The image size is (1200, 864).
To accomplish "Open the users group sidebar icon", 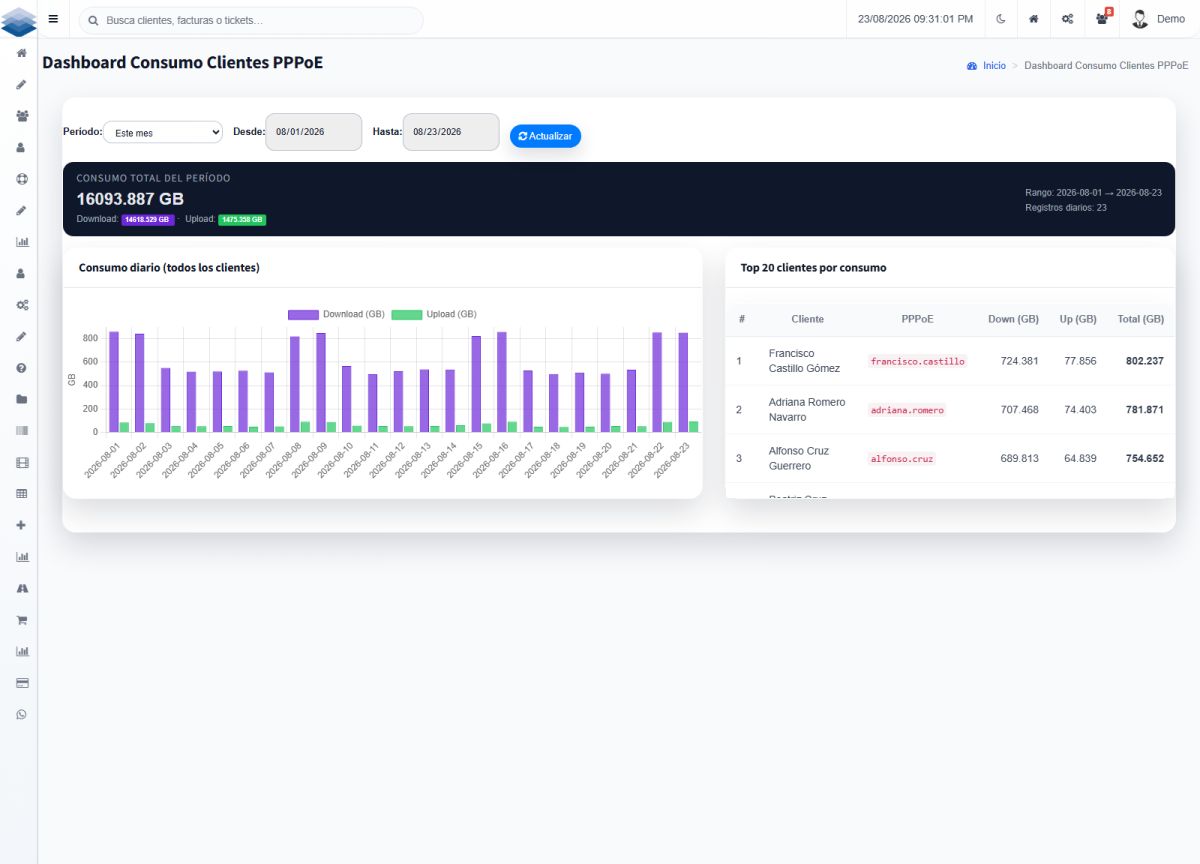I will click(22, 116).
